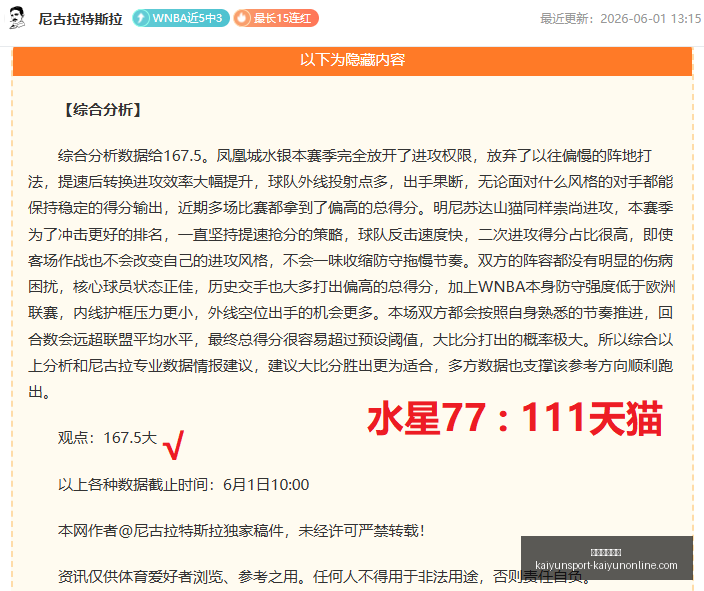Click the red checkmark beside 167.5大
704x591 pixels.
pyautogui.click(x=173, y=445)
